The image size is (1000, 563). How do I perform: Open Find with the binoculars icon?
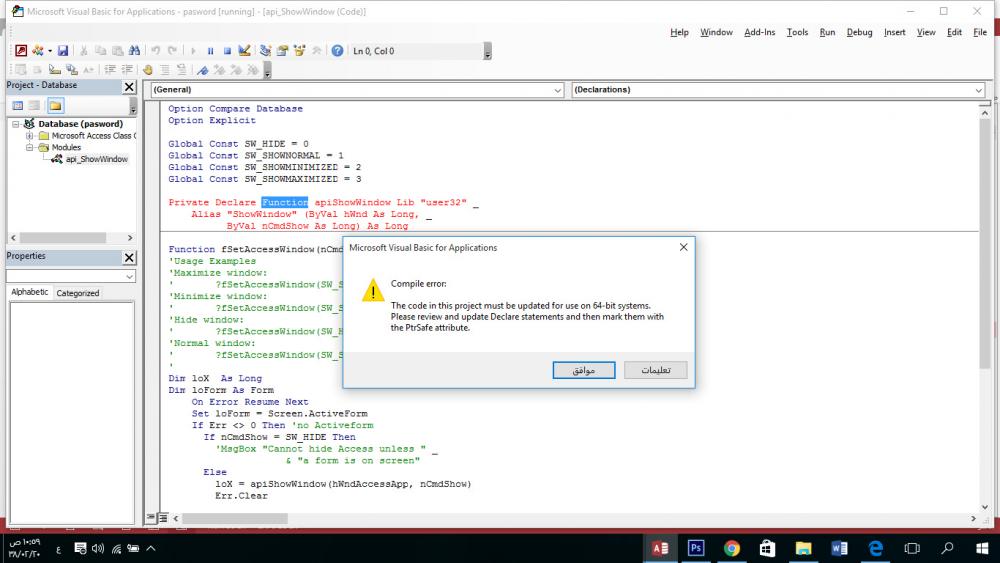click(x=135, y=50)
